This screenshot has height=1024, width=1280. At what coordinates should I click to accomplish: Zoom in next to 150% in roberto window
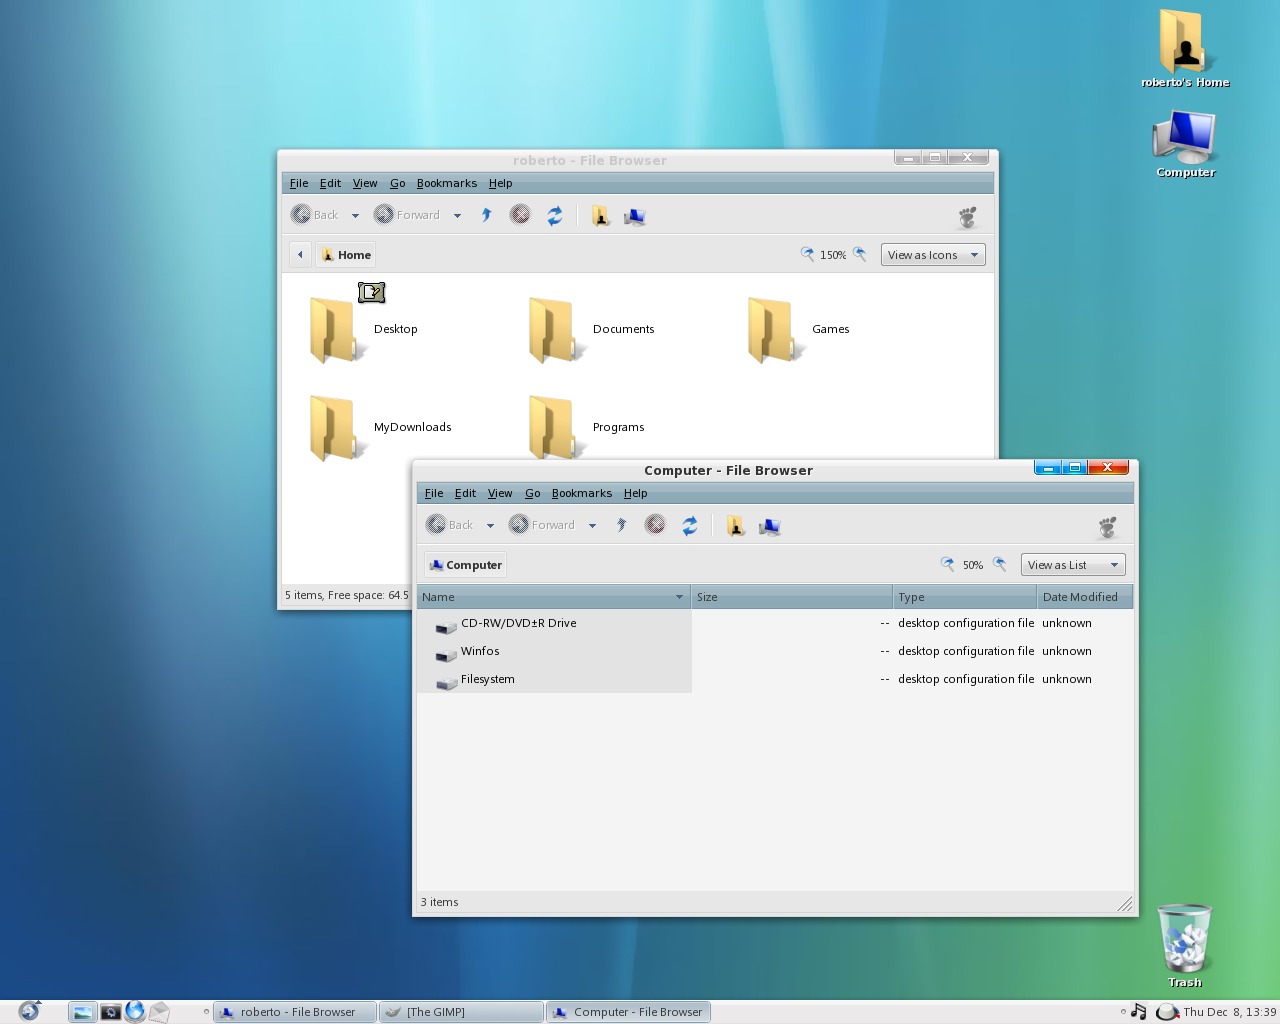pyautogui.click(x=860, y=254)
